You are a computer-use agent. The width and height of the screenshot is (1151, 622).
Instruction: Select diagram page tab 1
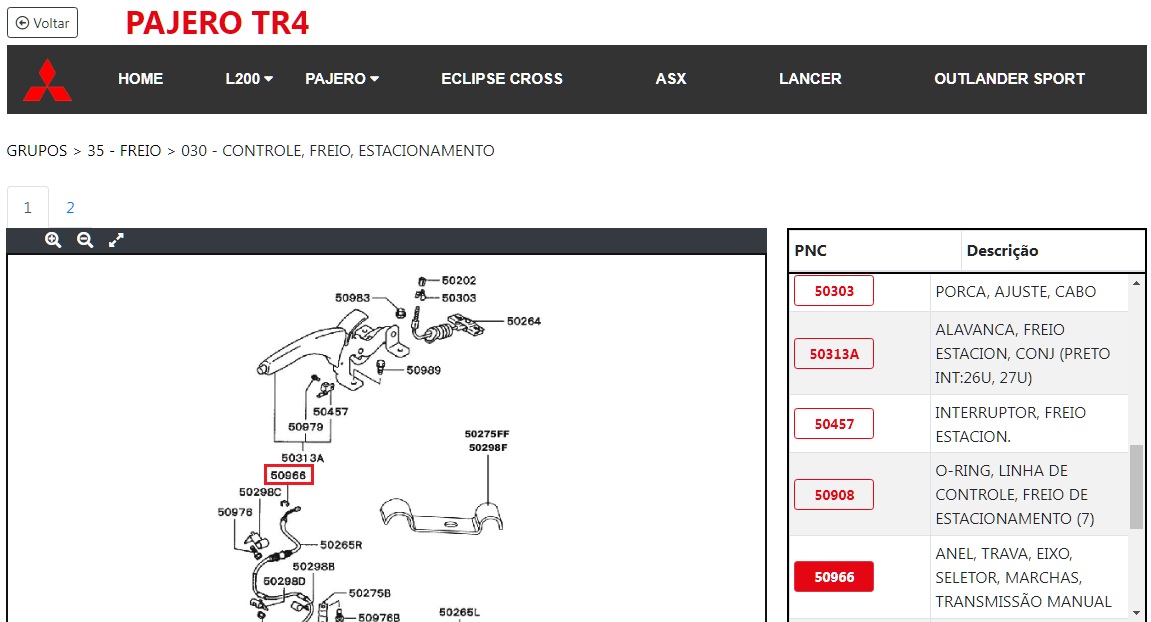pos(28,208)
